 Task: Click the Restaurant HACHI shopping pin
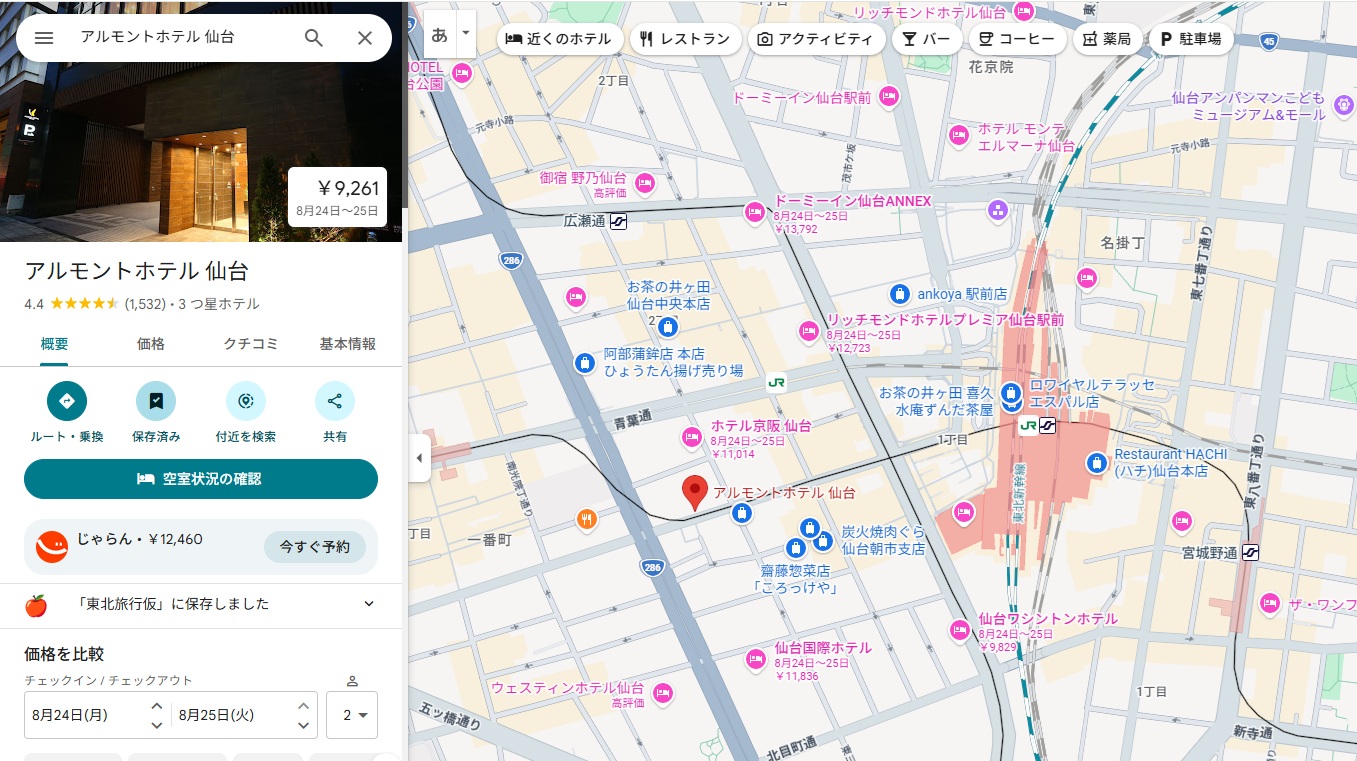point(1097,463)
